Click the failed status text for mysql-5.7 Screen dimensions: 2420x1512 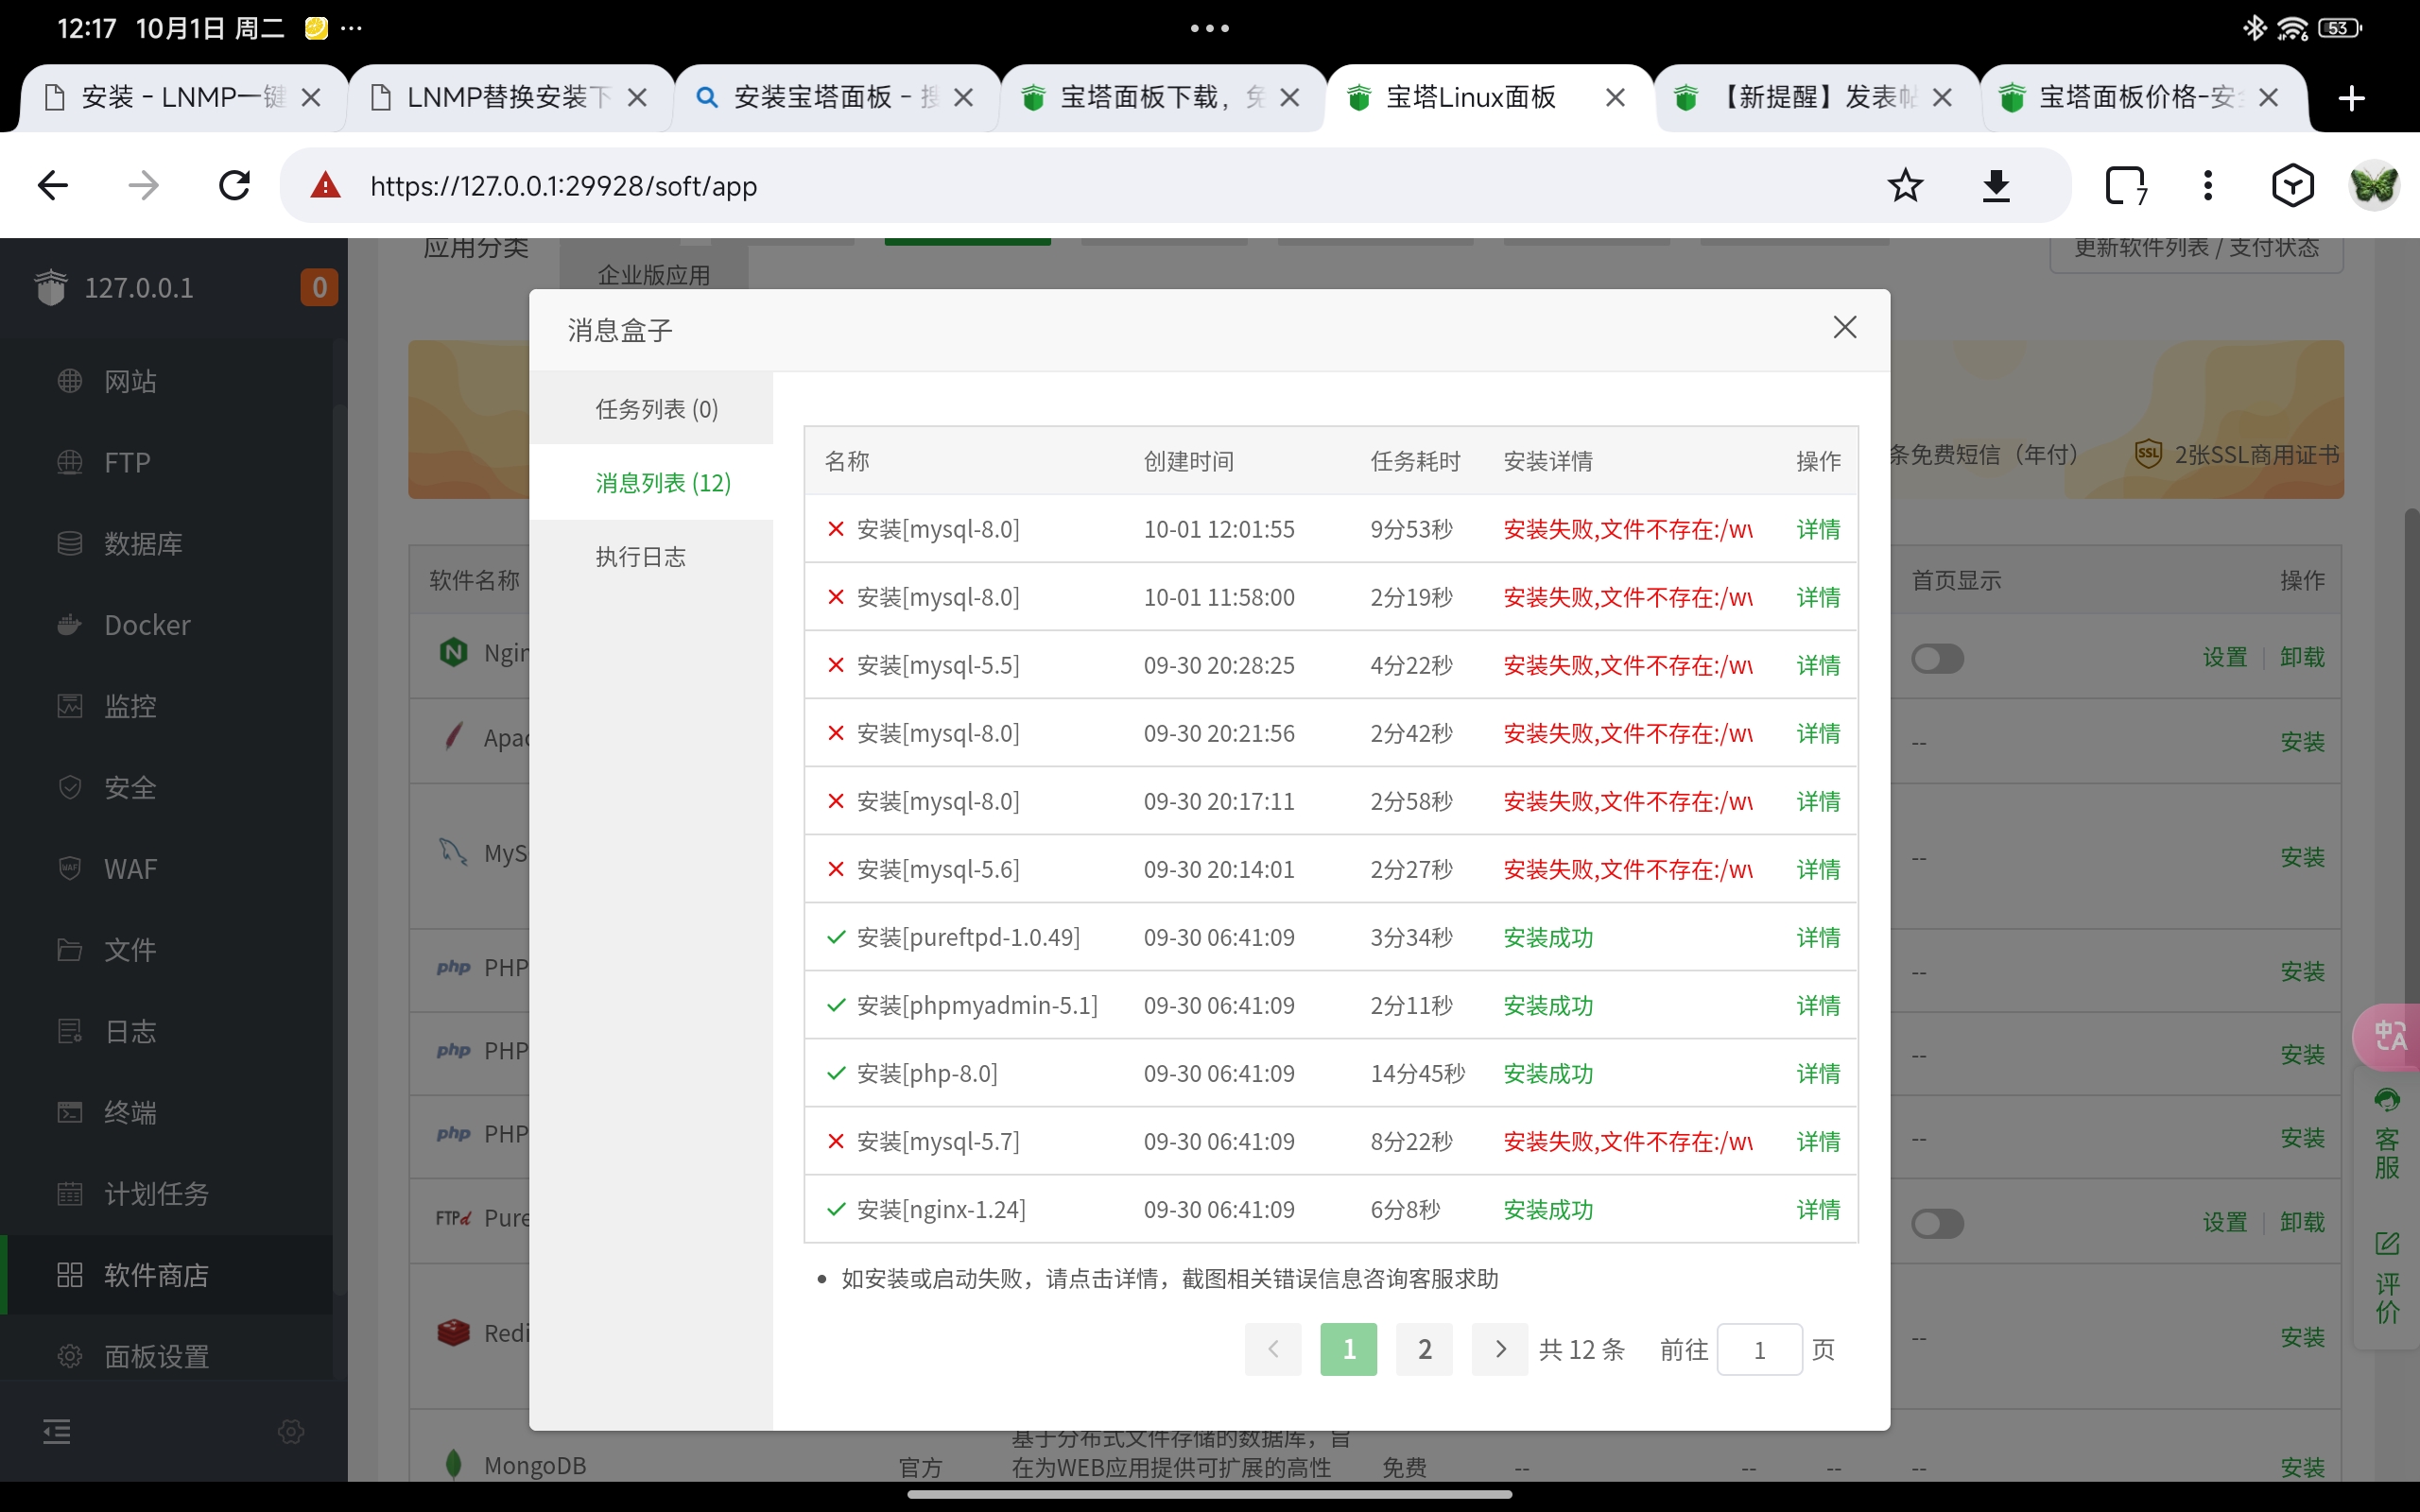click(1628, 1141)
